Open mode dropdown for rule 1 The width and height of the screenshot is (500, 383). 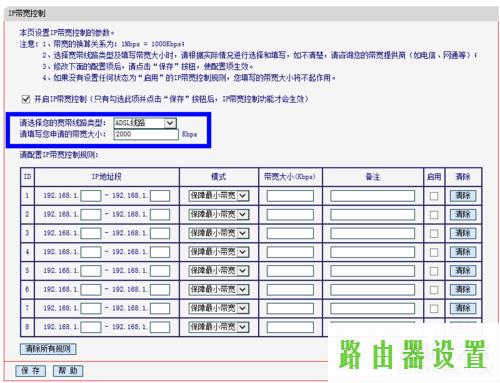click(219, 196)
